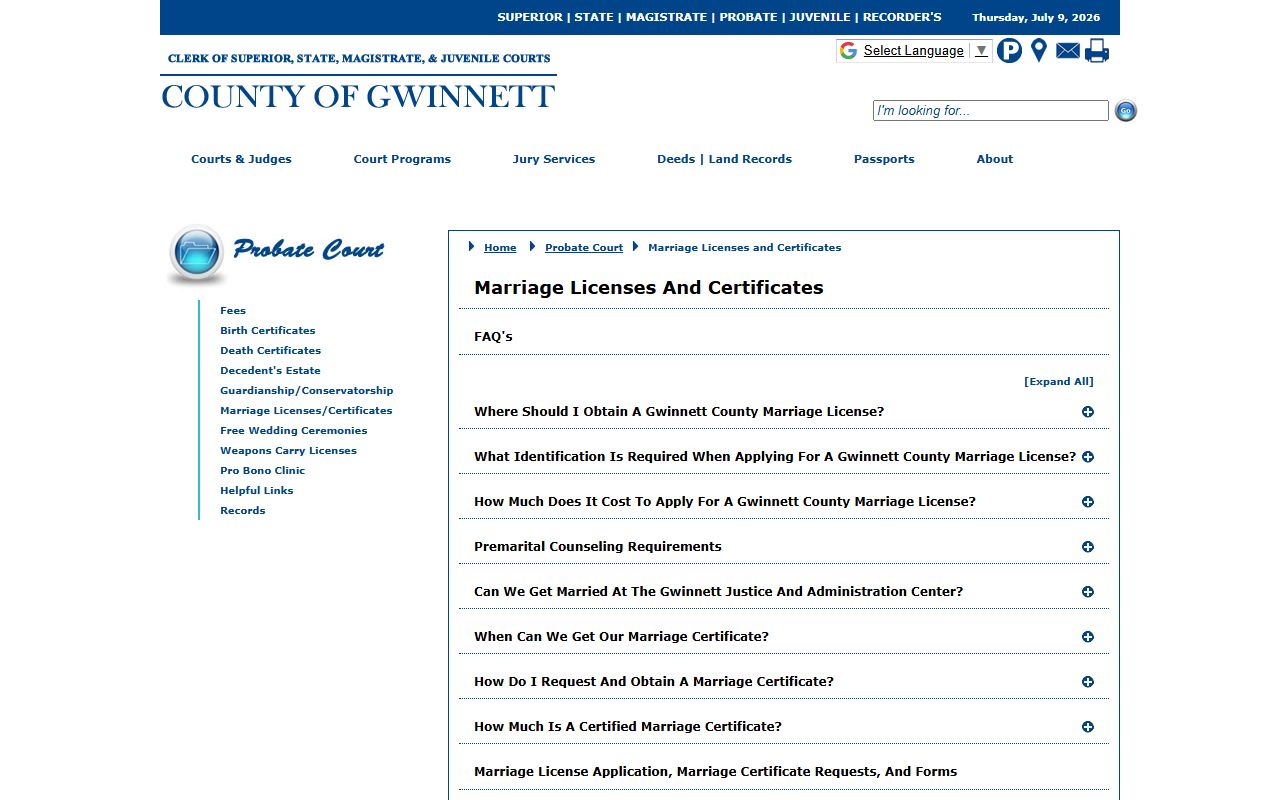
Task: Expand 'Where Should I Obtain' question plus icon
Action: 1088,412
